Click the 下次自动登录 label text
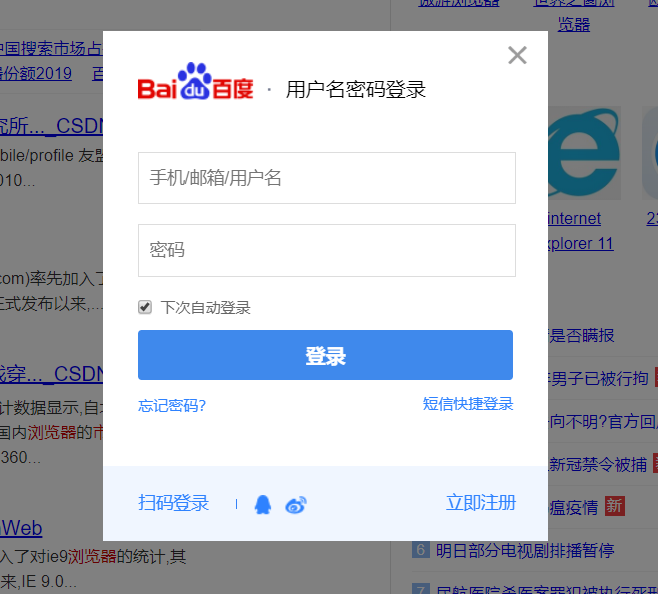The image size is (658, 594). tap(206, 308)
